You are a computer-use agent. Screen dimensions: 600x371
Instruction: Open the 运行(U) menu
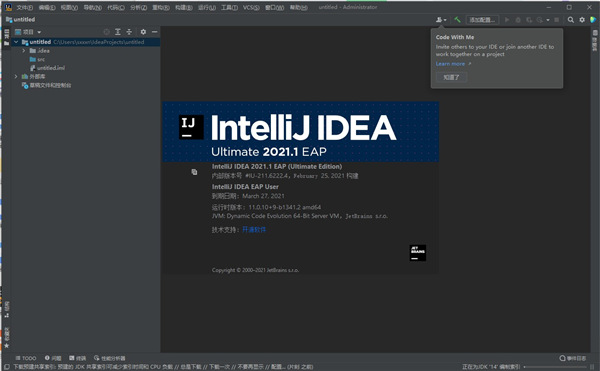pos(207,7)
